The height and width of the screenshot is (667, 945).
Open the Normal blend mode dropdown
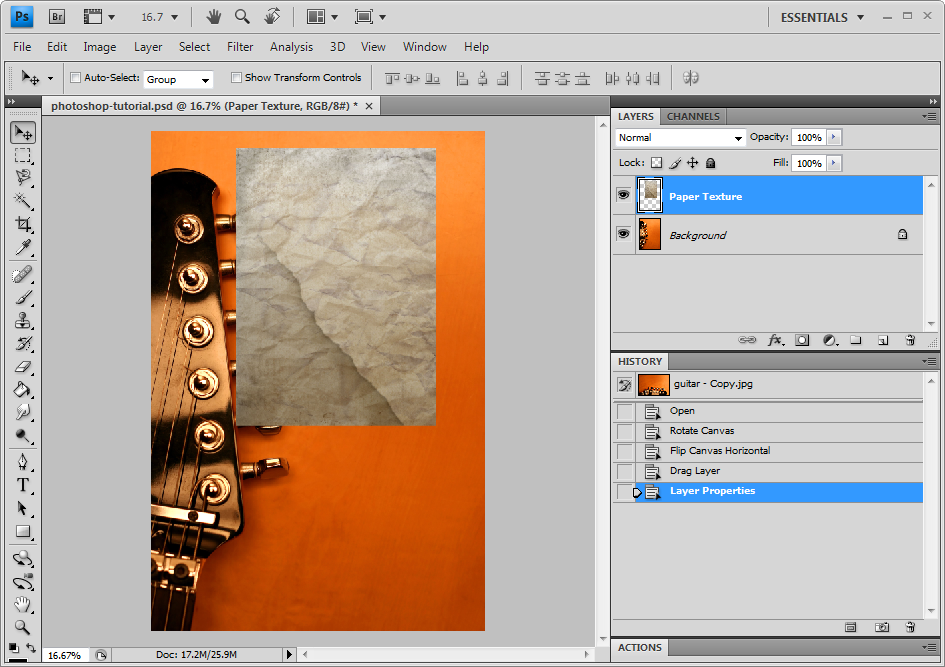point(681,138)
